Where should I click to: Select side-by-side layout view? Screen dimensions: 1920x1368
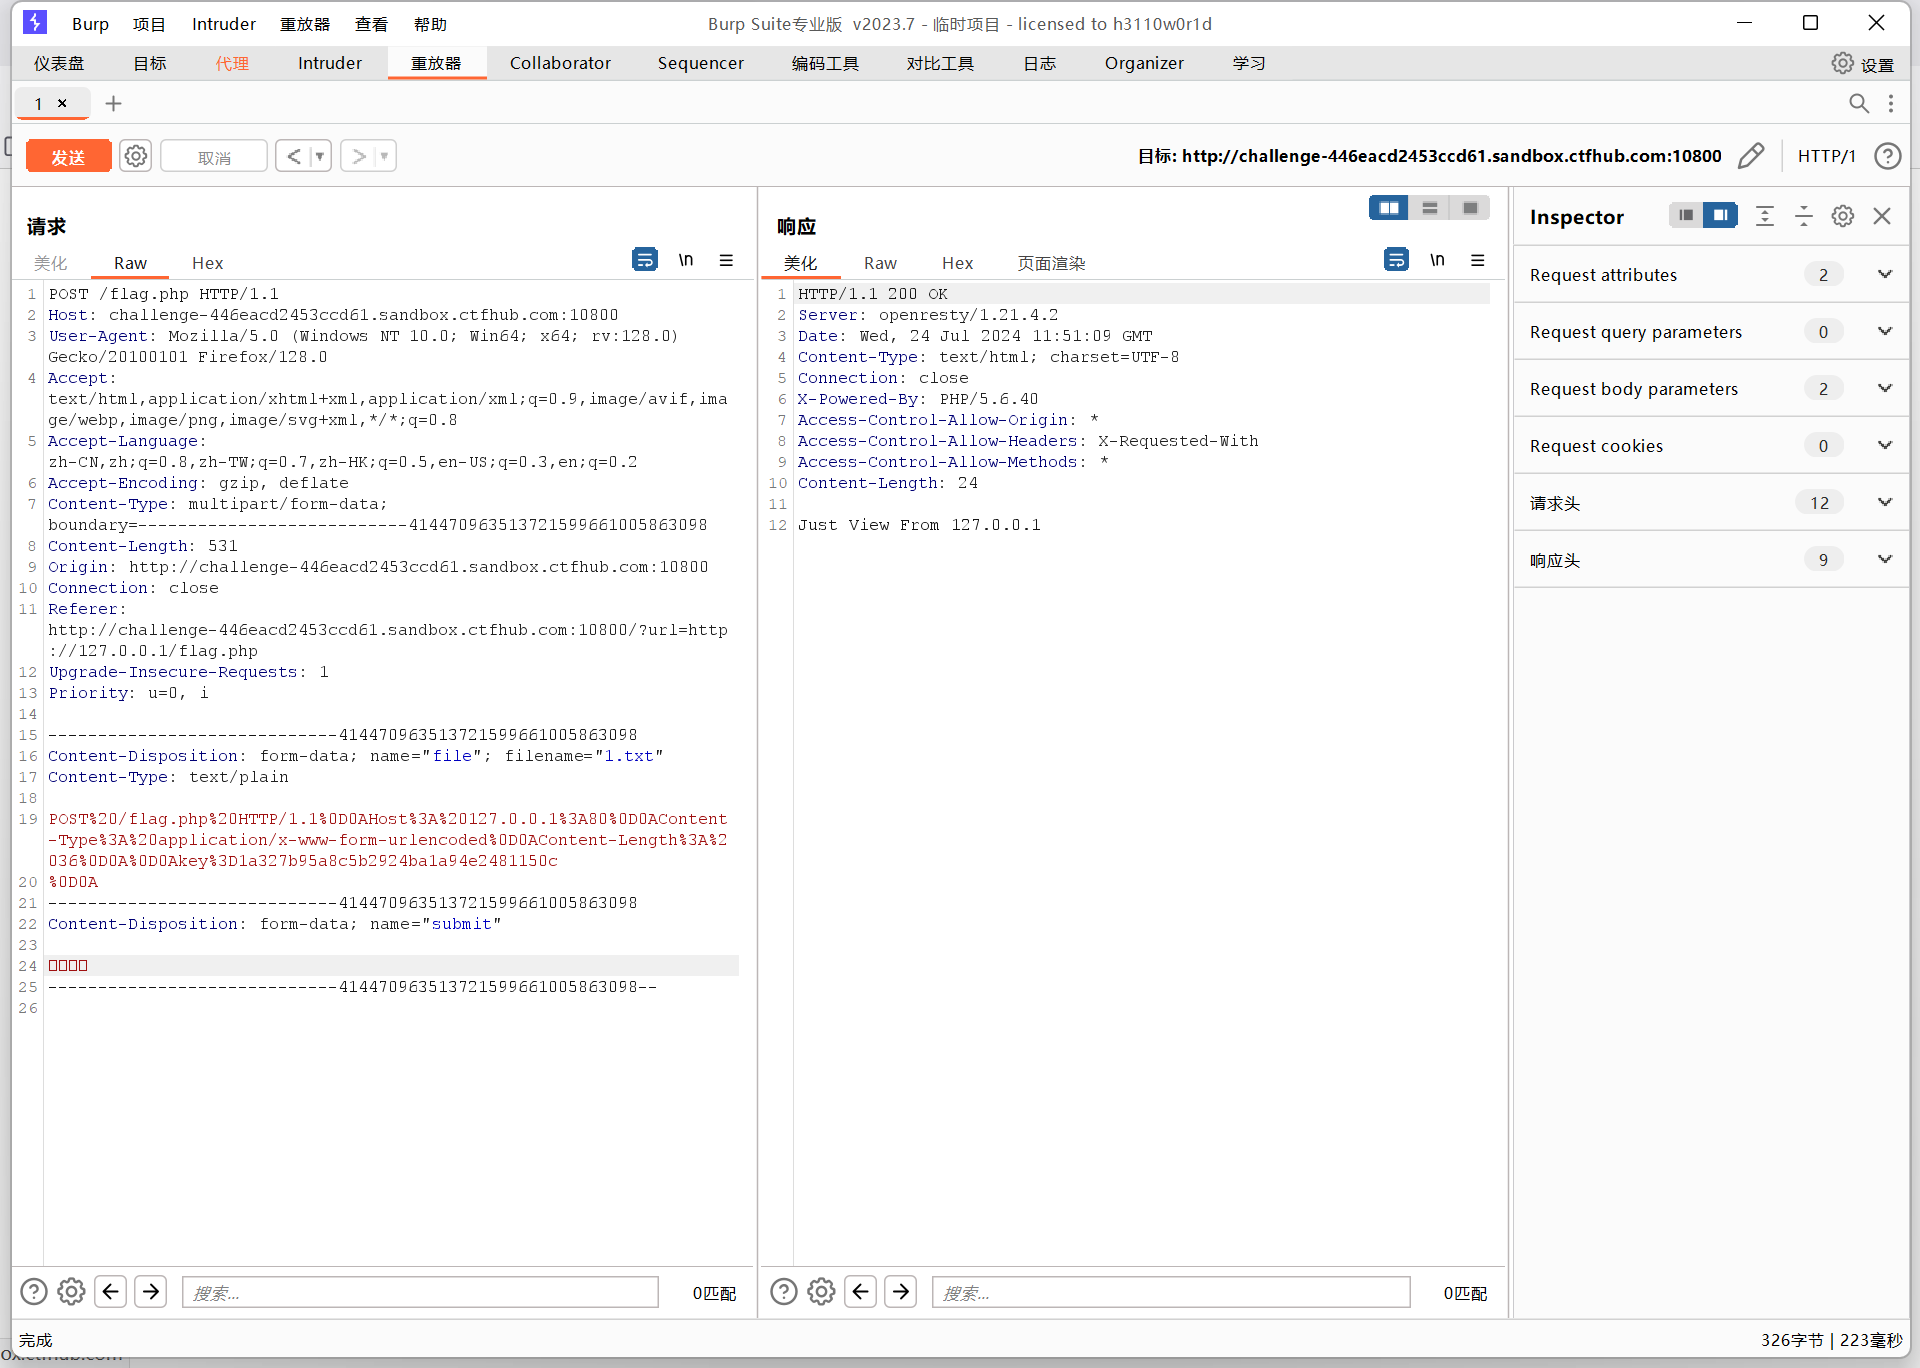1389,208
